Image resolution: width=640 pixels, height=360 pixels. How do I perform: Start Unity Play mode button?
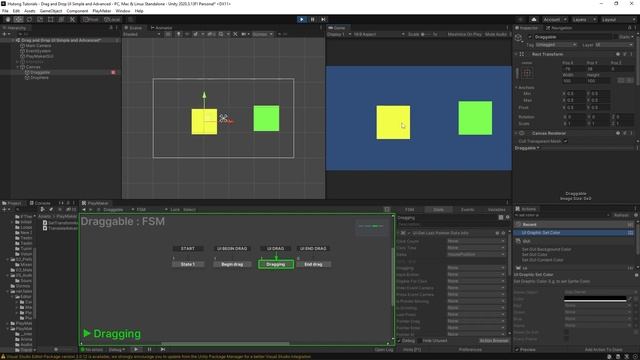click(302, 19)
